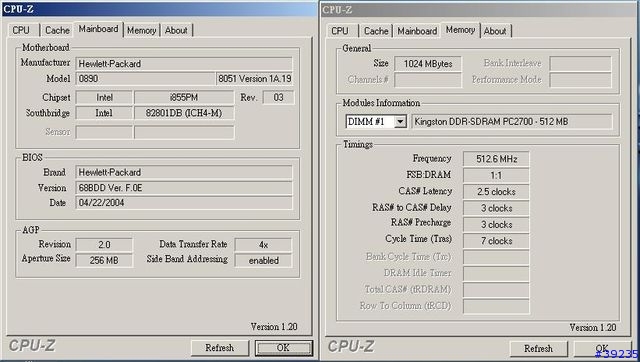The height and width of the screenshot is (362, 640).
Task: Click the DIMM #1 combo box text
Action: tap(370, 122)
